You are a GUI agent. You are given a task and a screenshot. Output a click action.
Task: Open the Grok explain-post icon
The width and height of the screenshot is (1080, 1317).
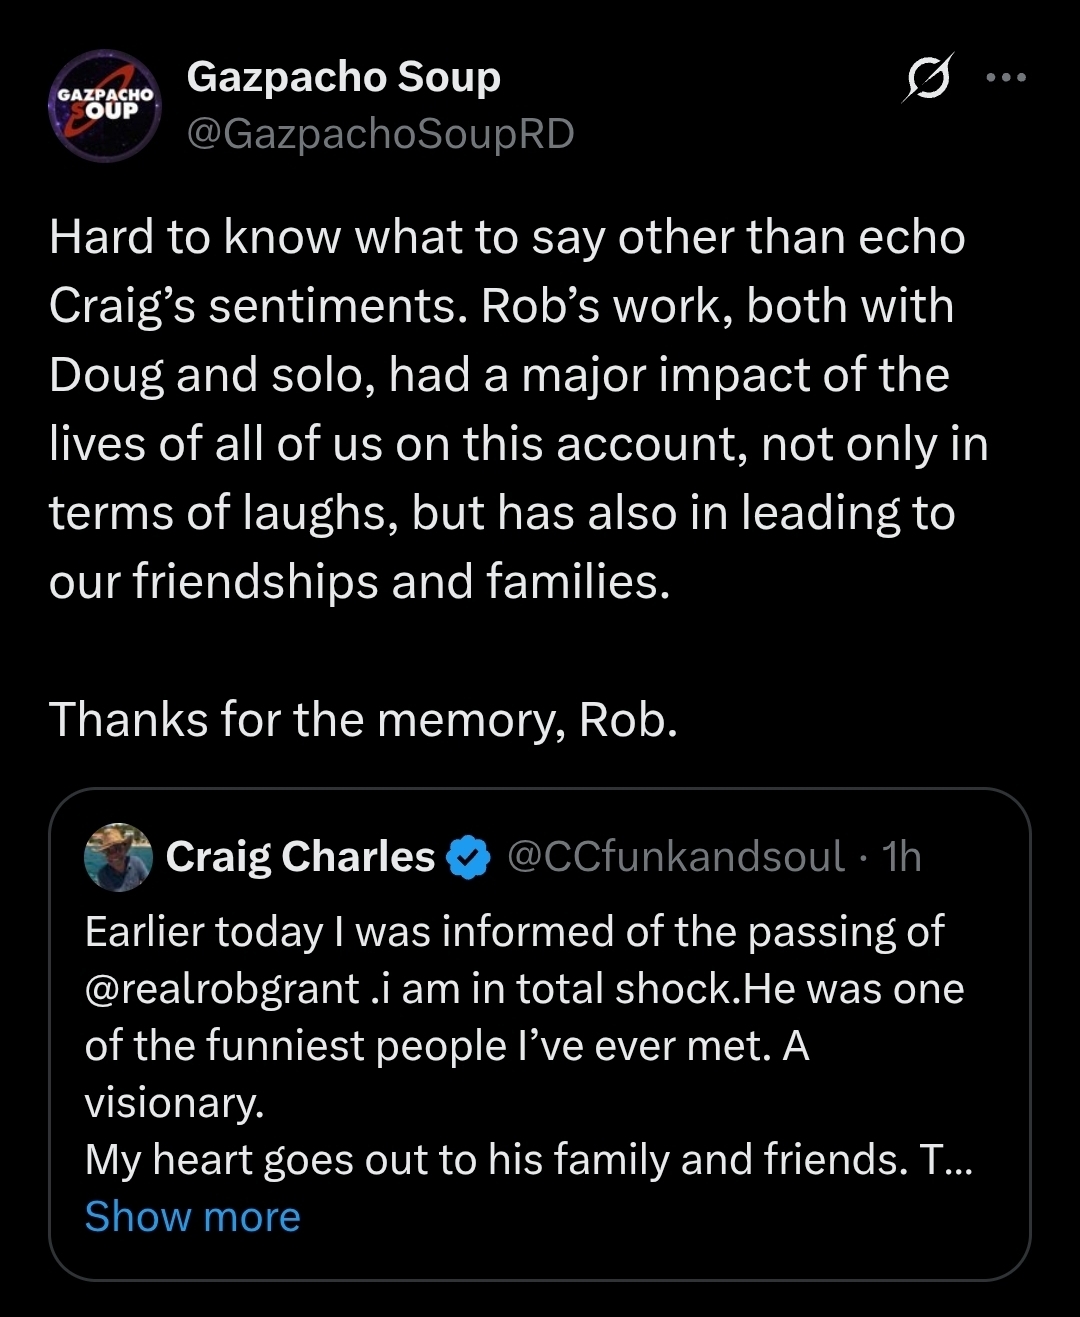pyautogui.click(x=928, y=78)
